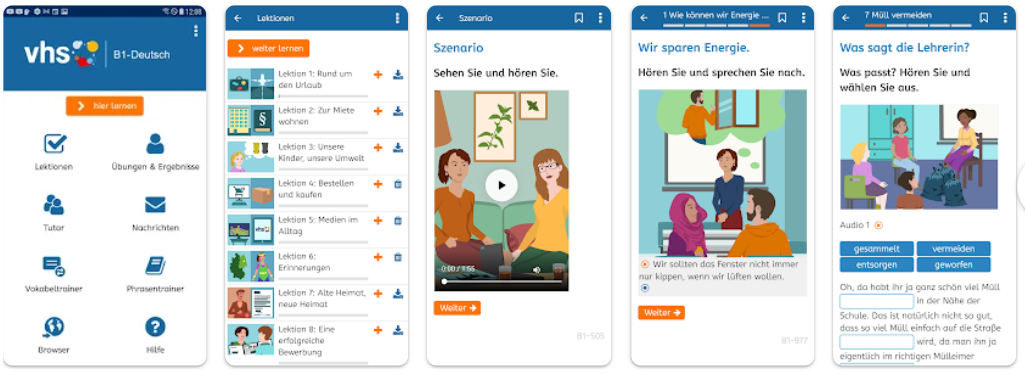Expand Lektion 3 with plus icon
Screen dimensions: 1025x374
point(378,148)
